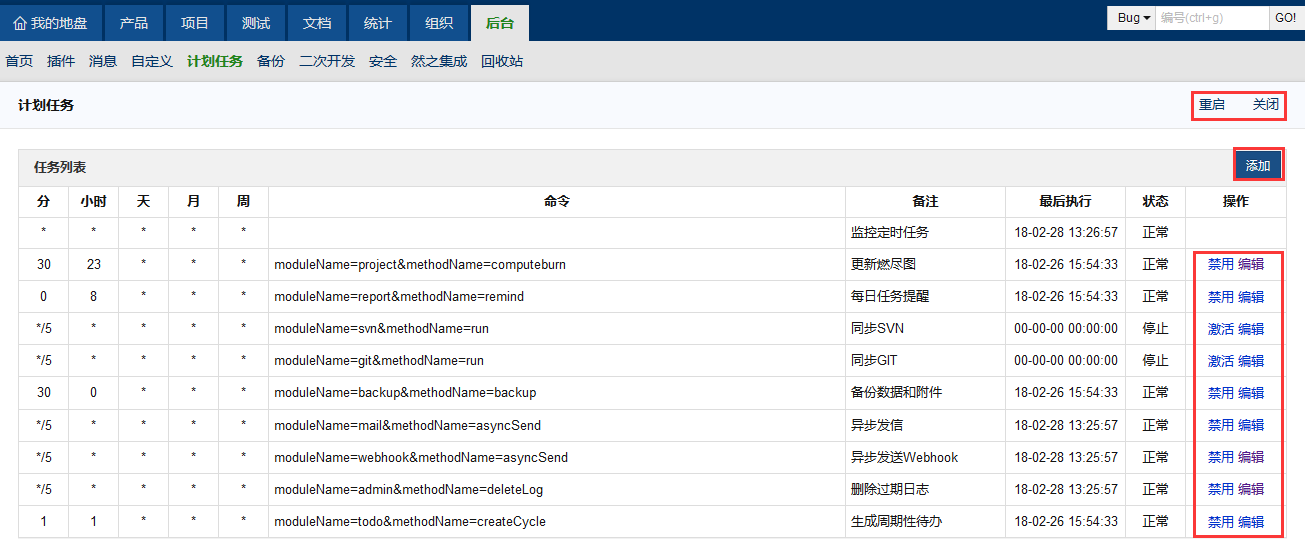Click 编辑 for mail asyncSend task

pos(1251,425)
